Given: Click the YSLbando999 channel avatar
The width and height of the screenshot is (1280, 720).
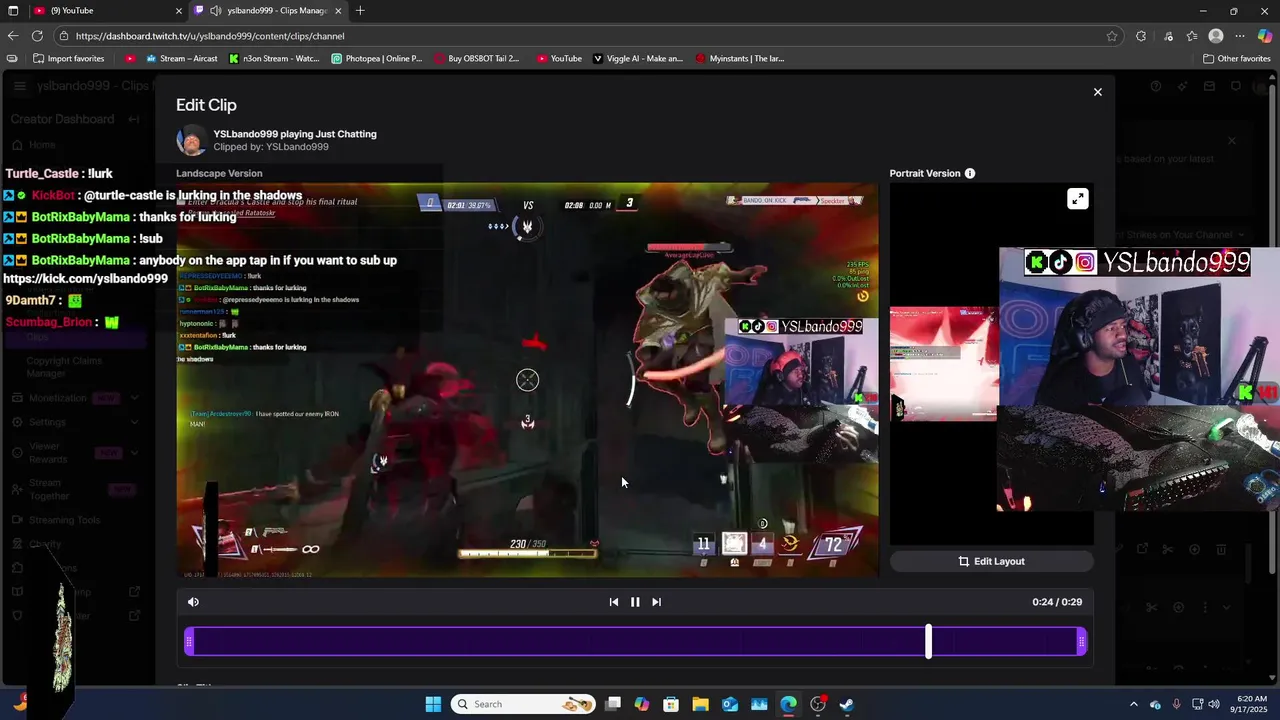Looking at the screenshot, I should point(191,140).
